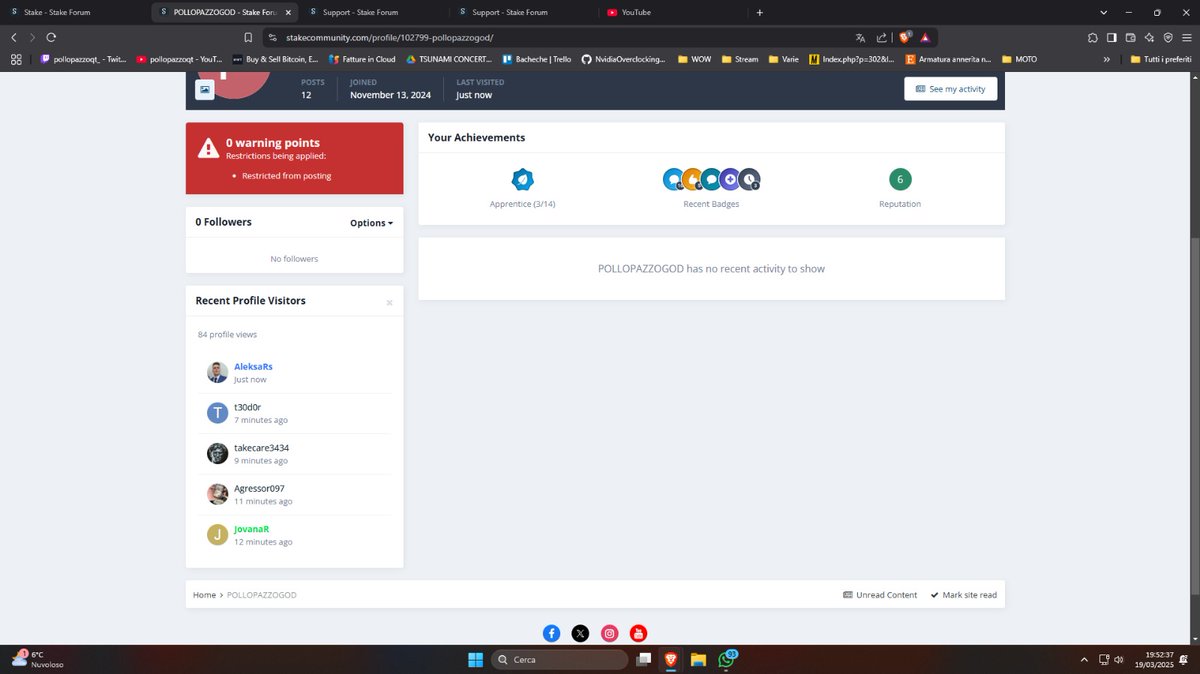Click the last Recent Badges clock icon
1200x674 pixels.
pos(749,179)
